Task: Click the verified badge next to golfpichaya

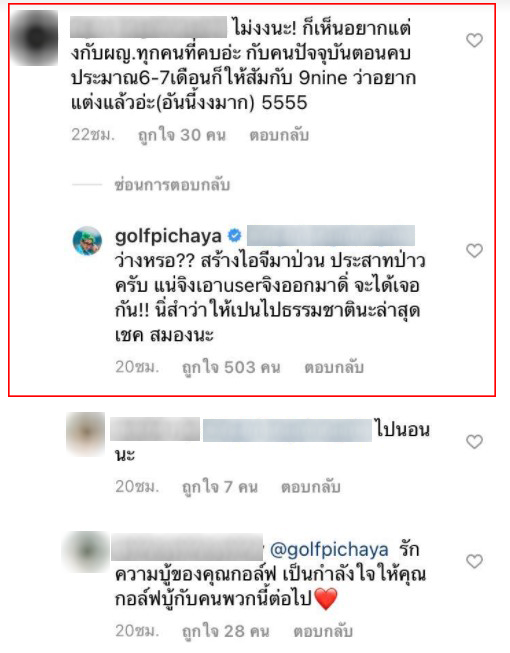Action: click(235, 236)
